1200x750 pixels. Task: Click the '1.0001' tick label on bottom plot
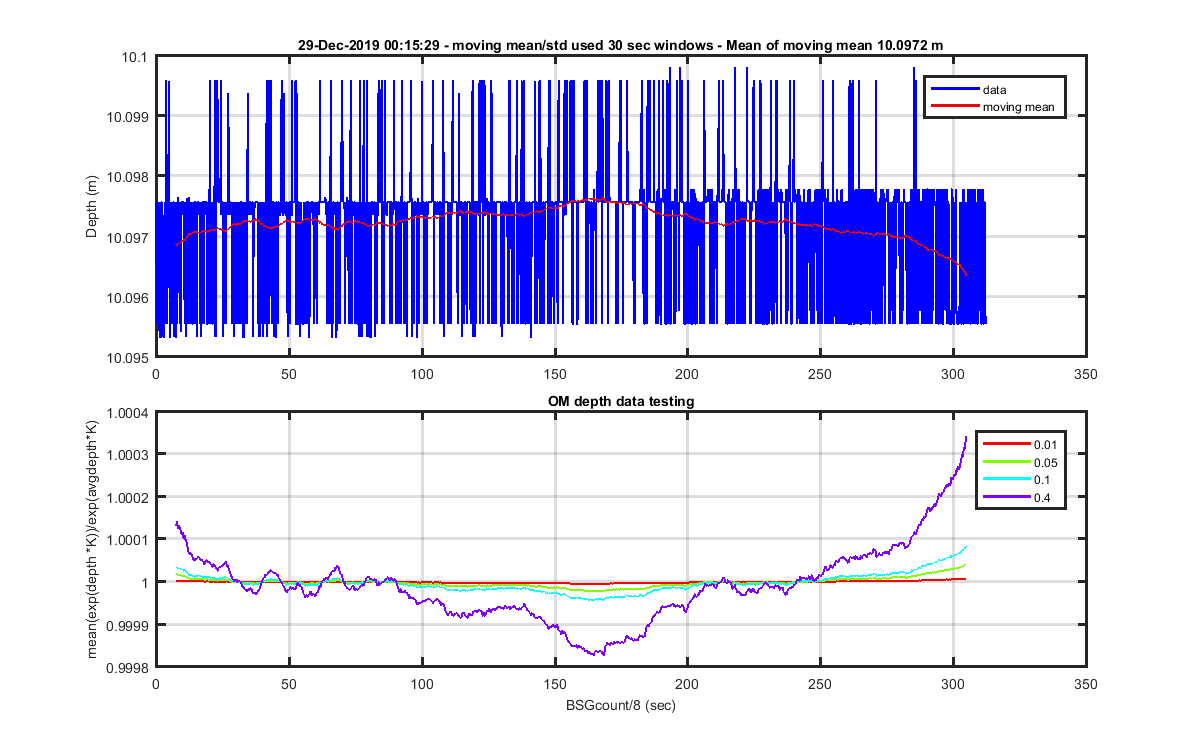(130, 540)
